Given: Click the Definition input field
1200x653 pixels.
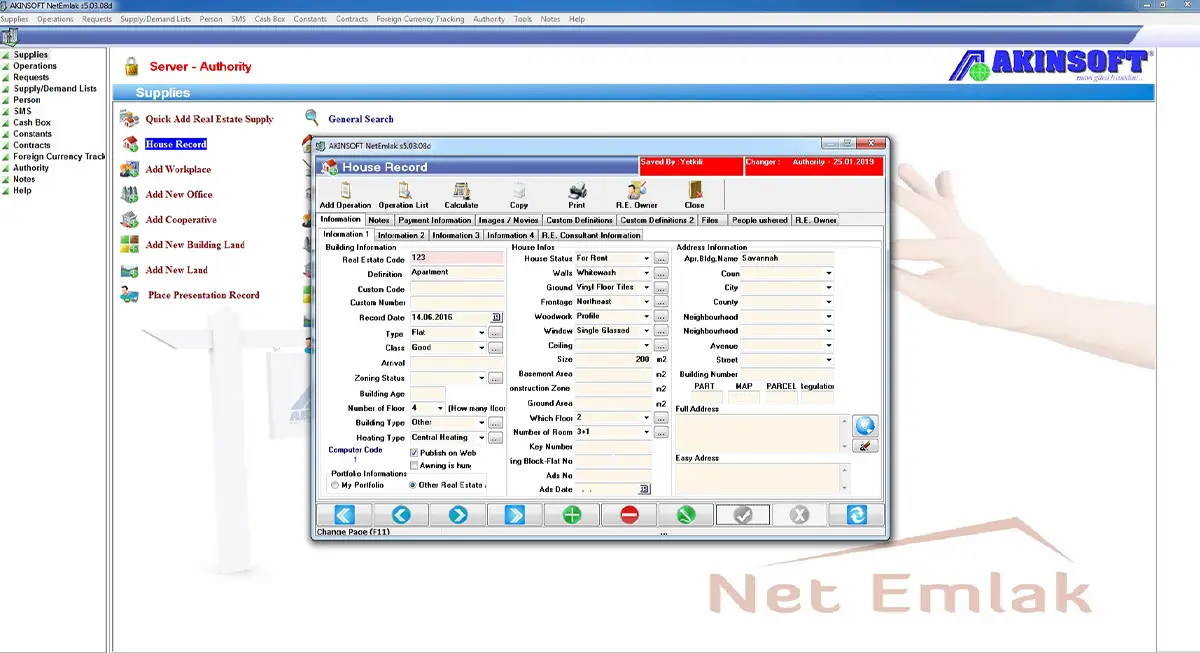Looking at the screenshot, I should [457, 273].
